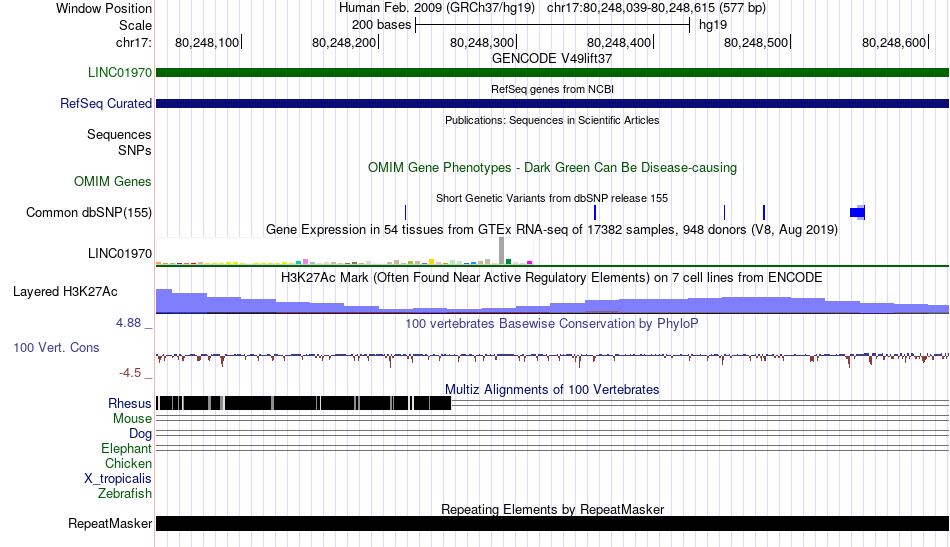Click the tall gray bar in GTEx chart

pyautogui.click(x=502, y=251)
